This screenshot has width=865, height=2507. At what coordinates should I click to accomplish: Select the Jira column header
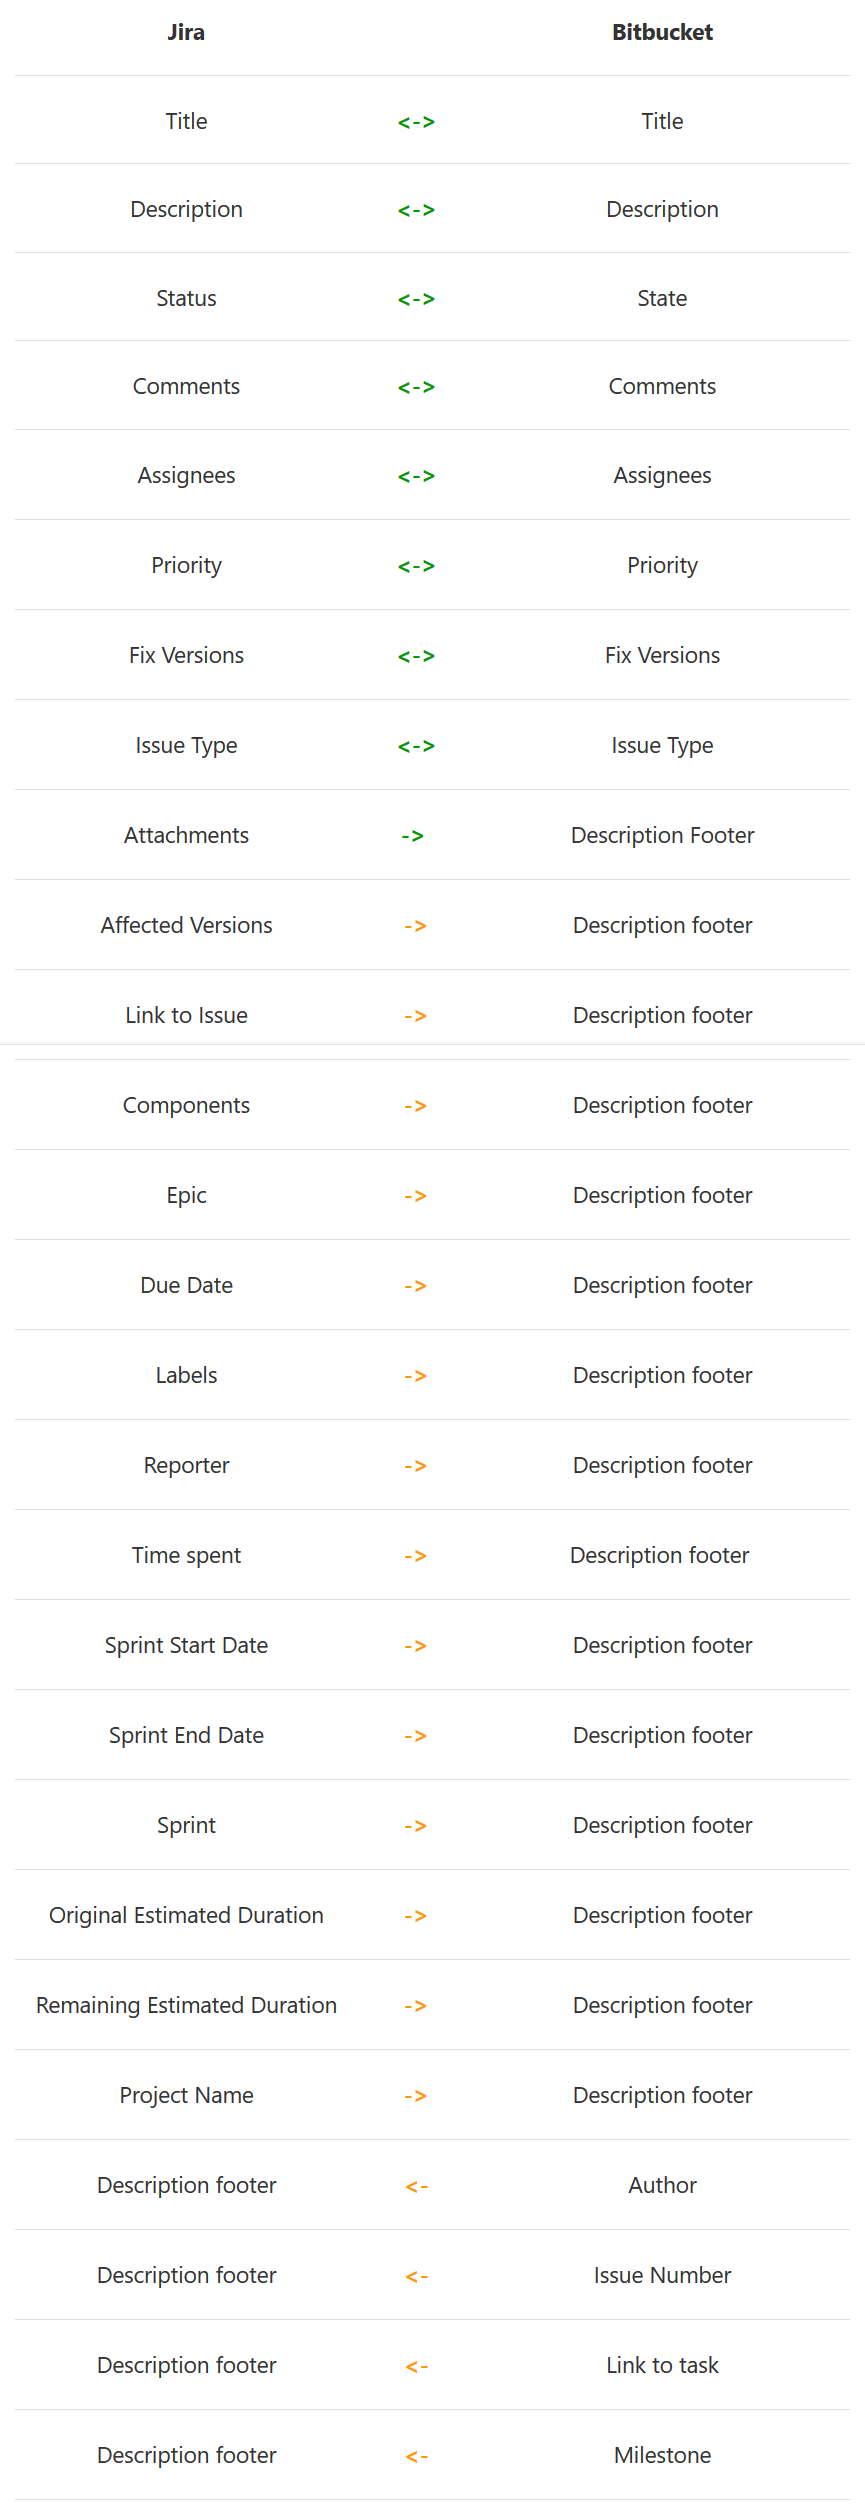(186, 32)
